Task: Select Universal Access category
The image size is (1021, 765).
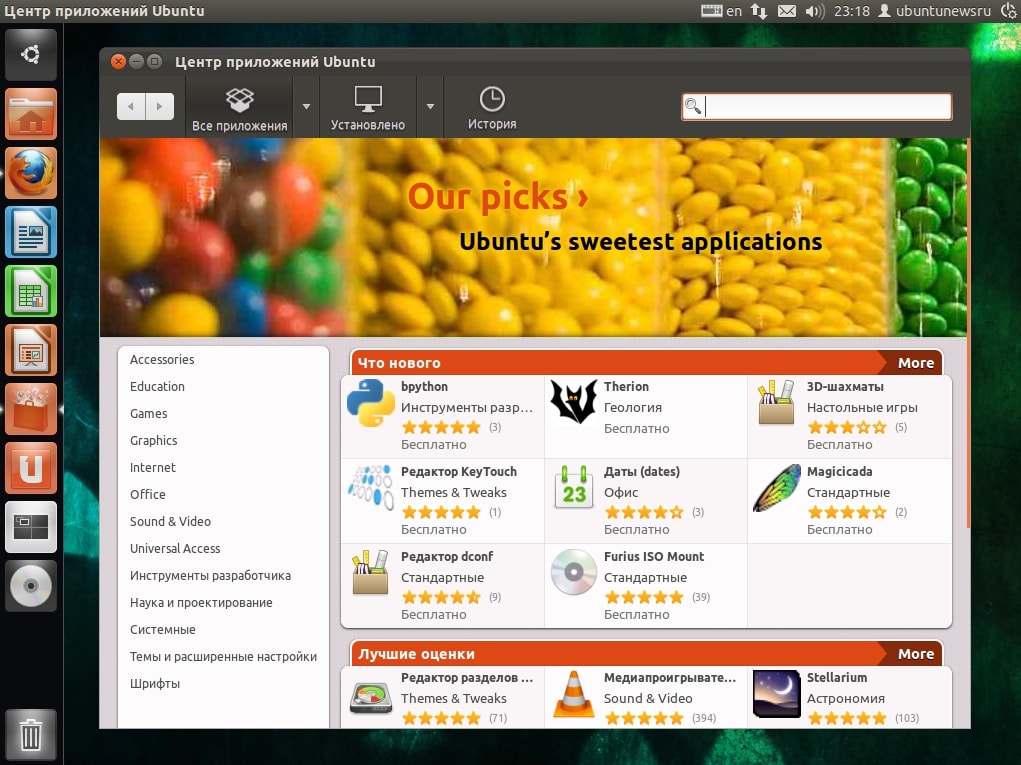Action: tap(175, 549)
